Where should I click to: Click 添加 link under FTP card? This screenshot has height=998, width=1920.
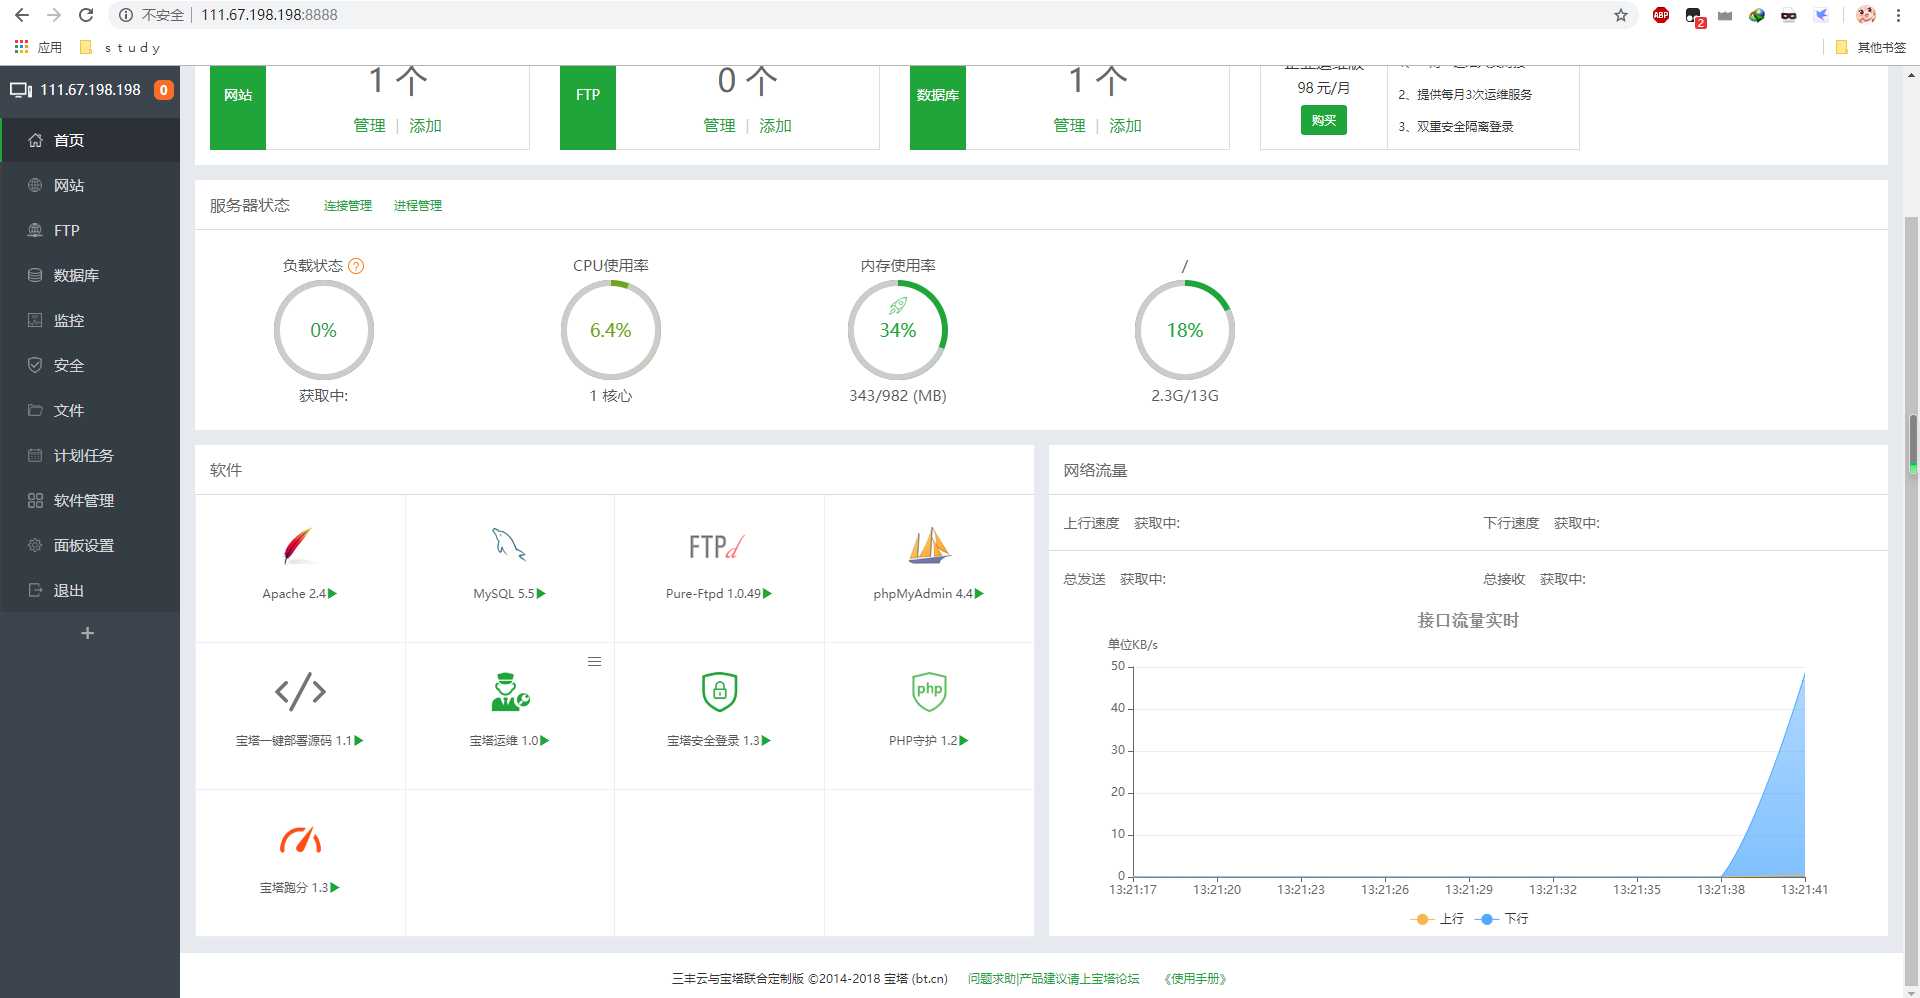[775, 126]
